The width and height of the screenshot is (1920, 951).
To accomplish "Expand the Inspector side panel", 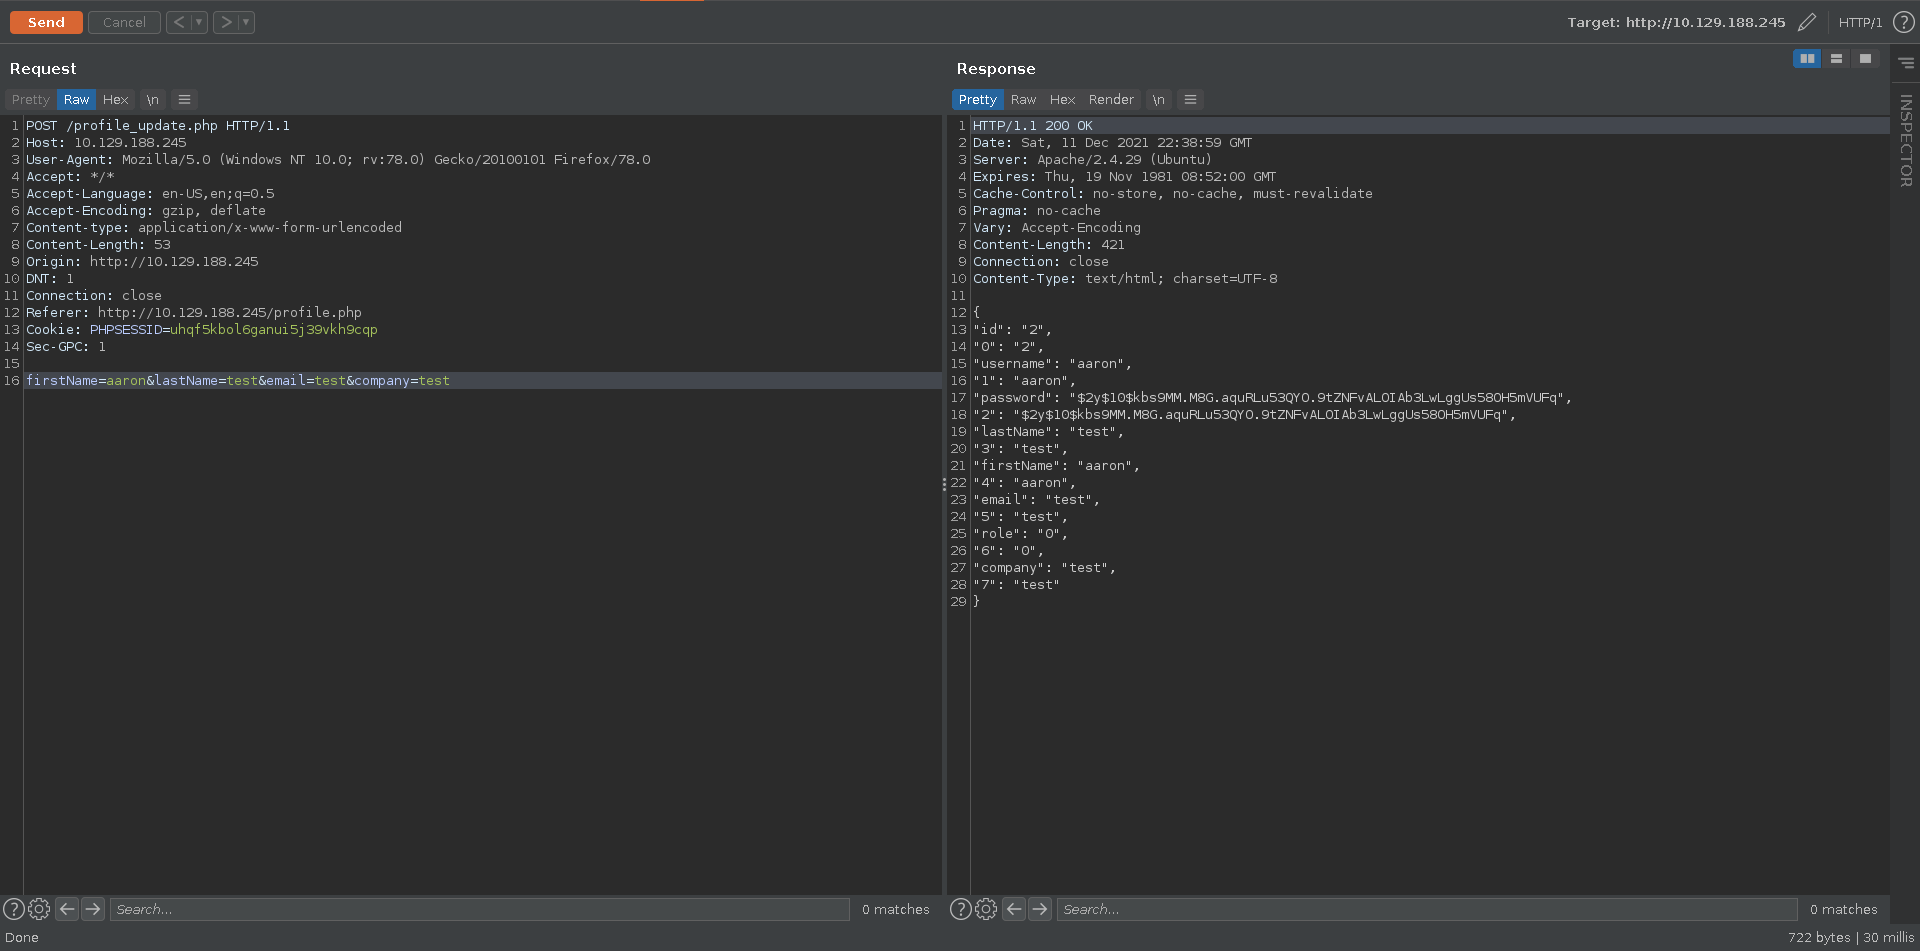I will (x=1905, y=140).
